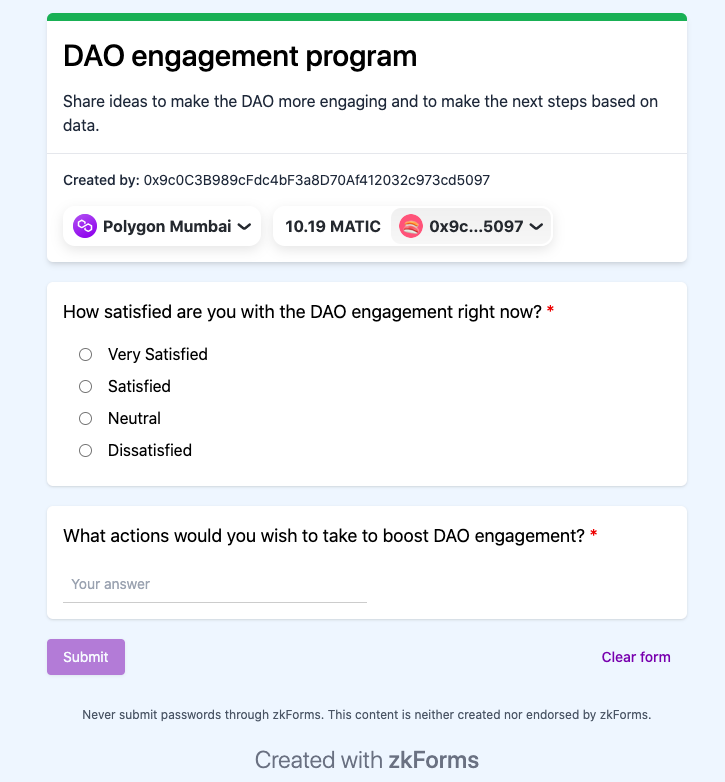Choose the Satisfied radio button
Screen dimensions: 725x782
tap(86, 386)
